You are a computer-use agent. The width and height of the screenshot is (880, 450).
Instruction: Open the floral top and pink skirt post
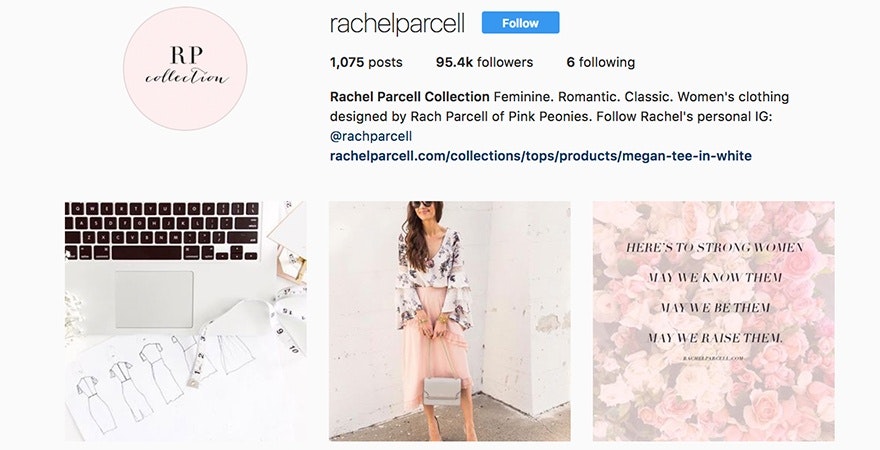click(x=450, y=321)
